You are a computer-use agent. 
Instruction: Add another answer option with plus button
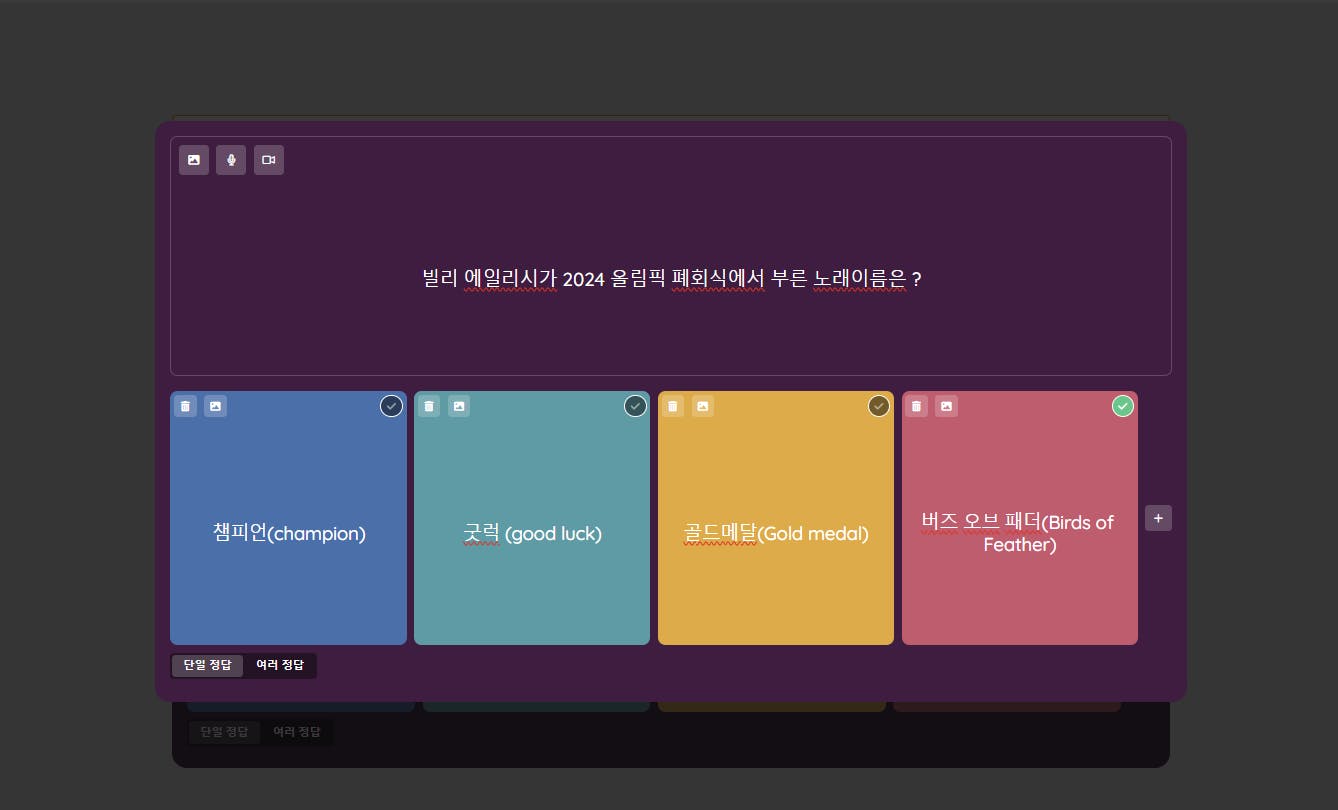(1158, 518)
